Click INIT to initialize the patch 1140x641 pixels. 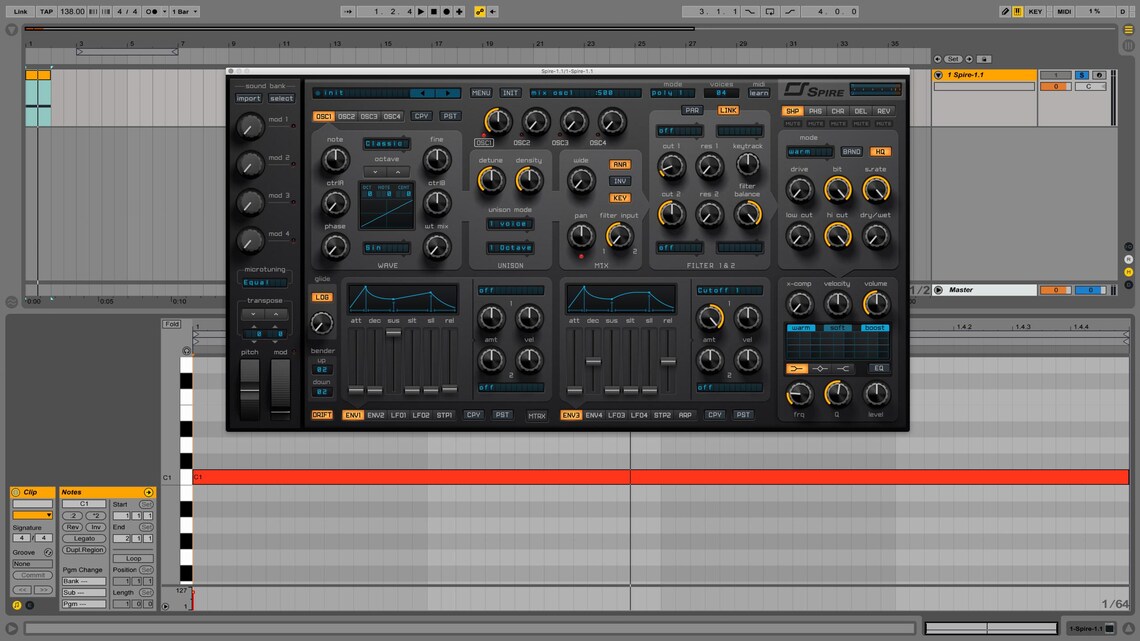pyautogui.click(x=511, y=92)
